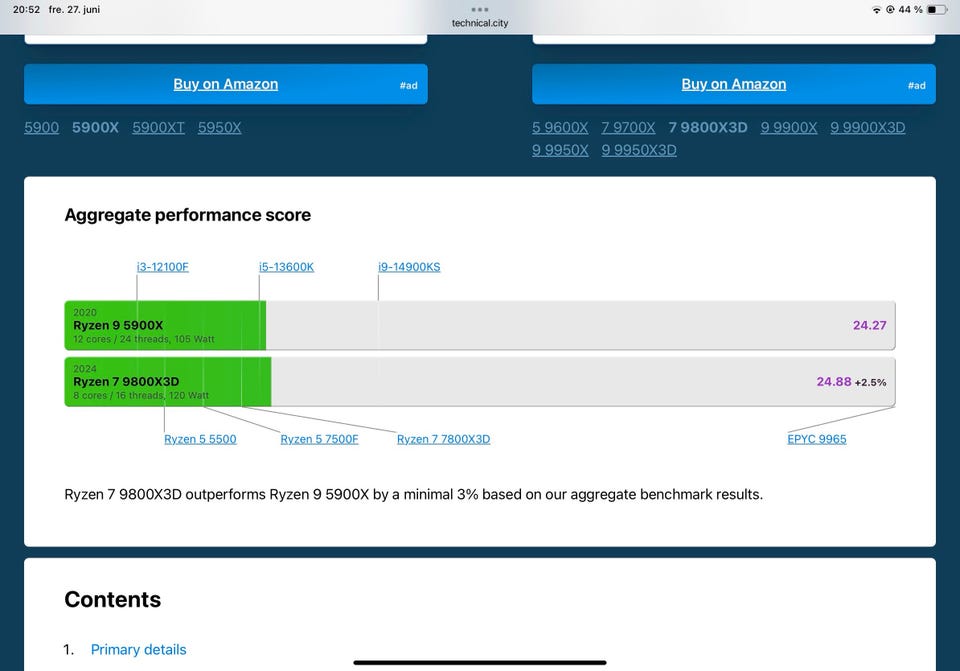Click the left #ad label
The width and height of the screenshot is (960, 671).
tap(408, 86)
